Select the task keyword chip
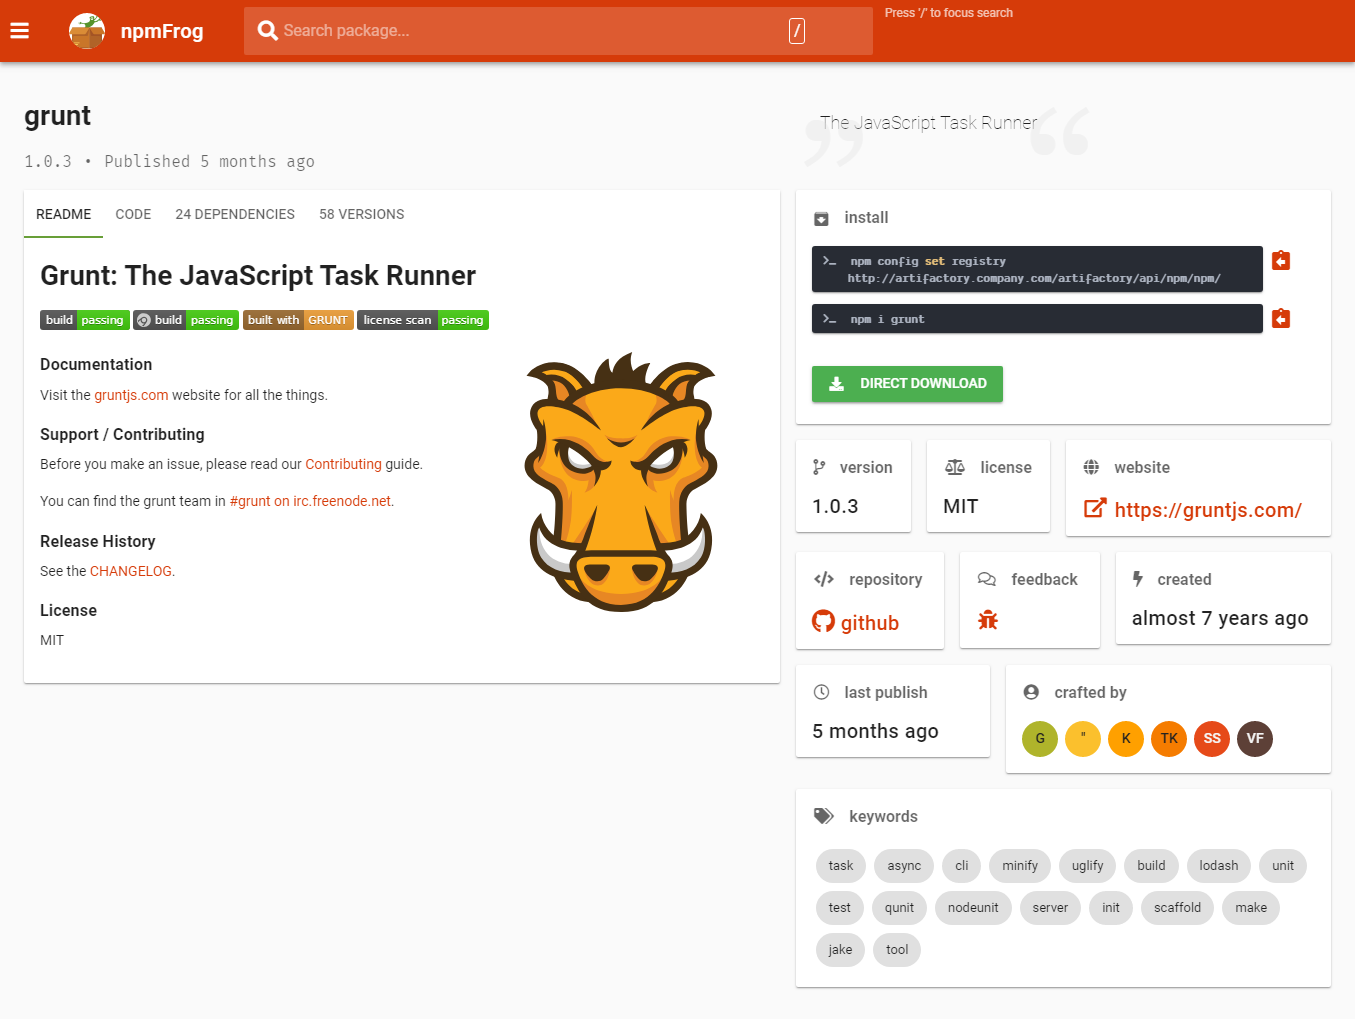 pyautogui.click(x=841, y=866)
